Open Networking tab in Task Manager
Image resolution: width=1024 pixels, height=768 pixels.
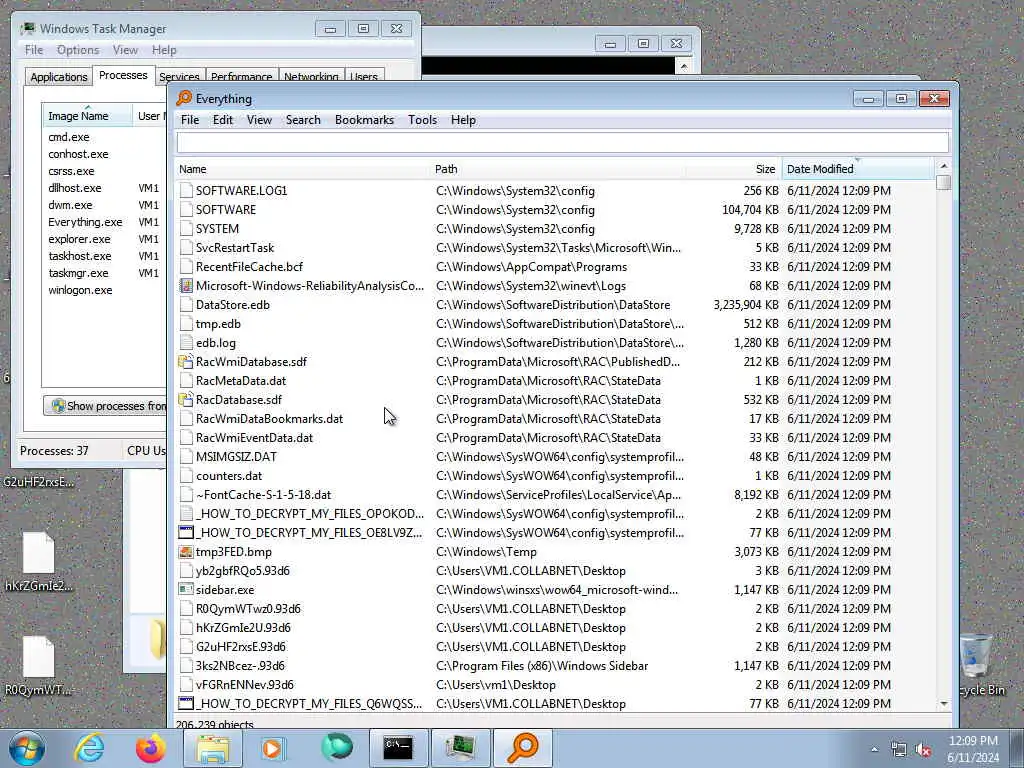[311, 77]
